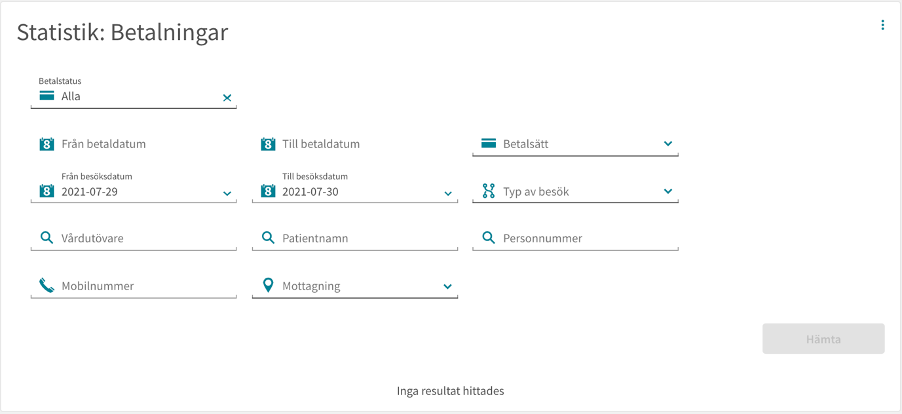Image resolution: width=902 pixels, height=414 pixels.
Task: Open calendar icon for Från betaldatum
Action: 47,144
